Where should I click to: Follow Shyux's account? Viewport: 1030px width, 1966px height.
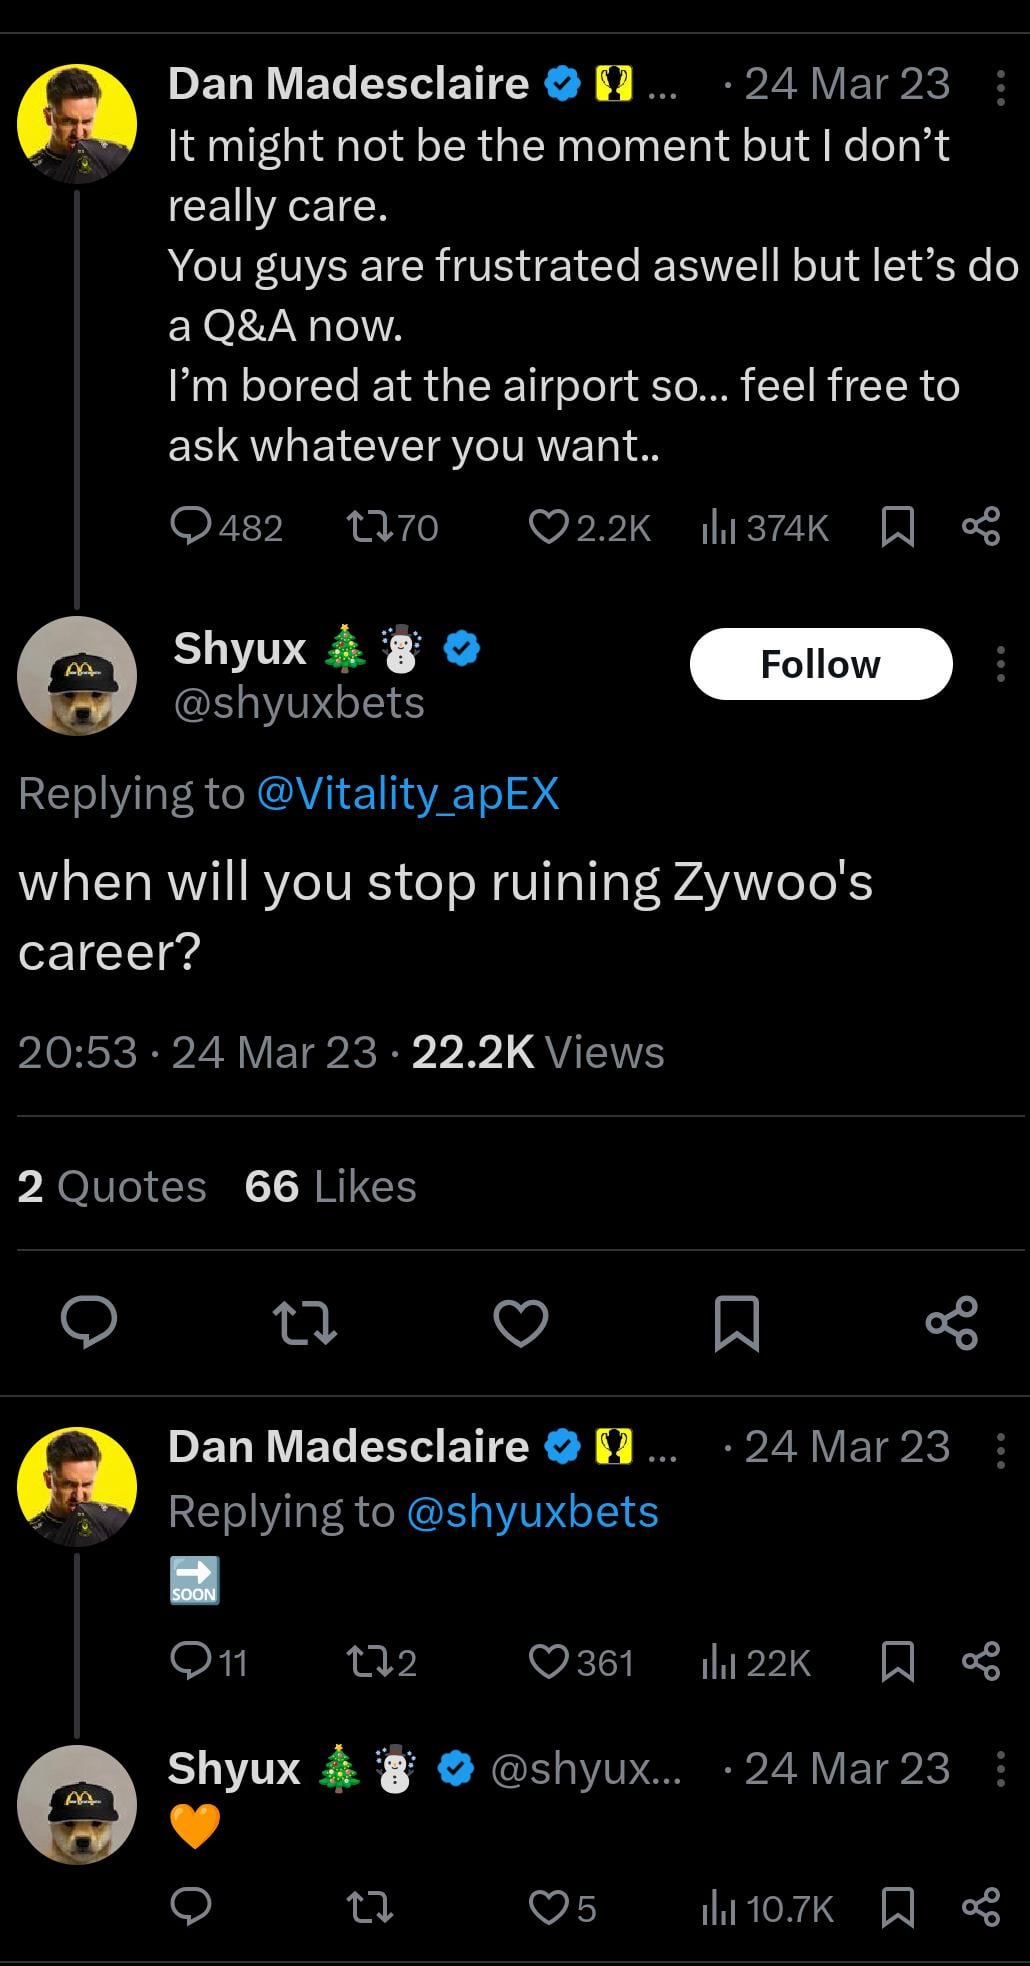(x=820, y=664)
